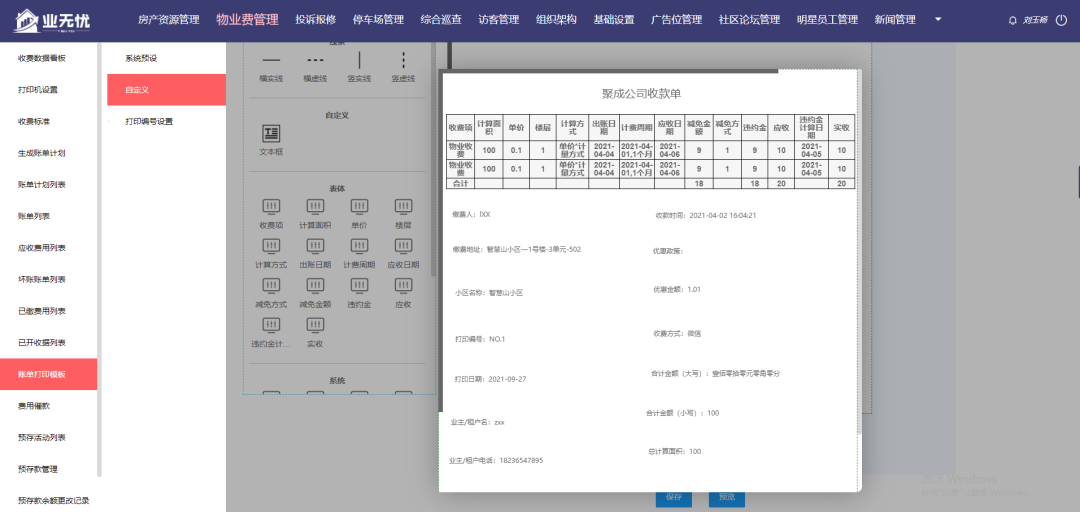The height and width of the screenshot is (512, 1080).
Task: Choose the 减免方式 table field icon
Action: (x=271, y=285)
